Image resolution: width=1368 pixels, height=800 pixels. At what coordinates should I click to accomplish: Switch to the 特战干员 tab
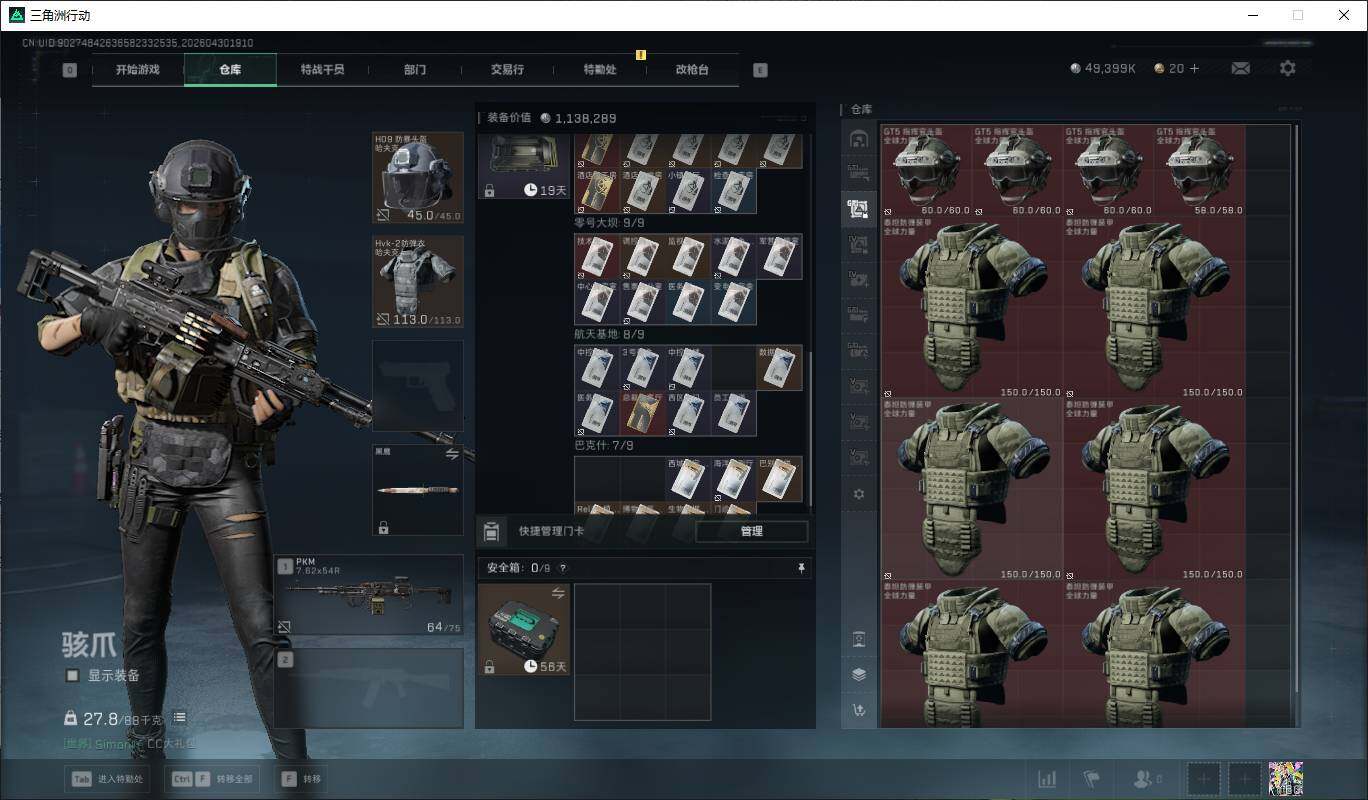323,69
